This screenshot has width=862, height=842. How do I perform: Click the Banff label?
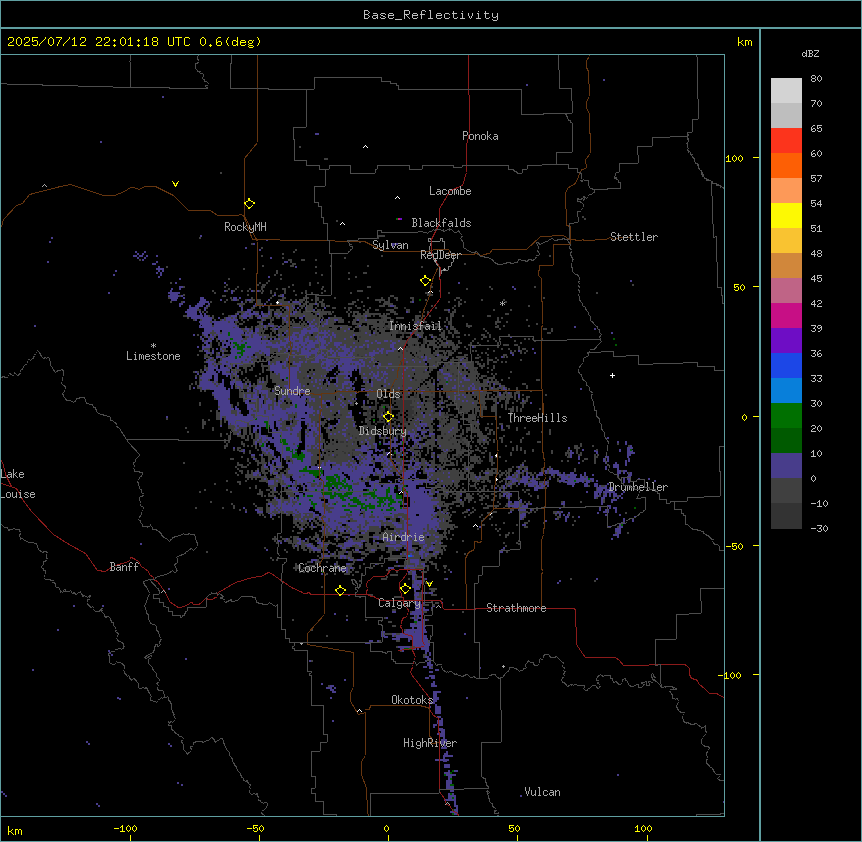tap(124, 567)
